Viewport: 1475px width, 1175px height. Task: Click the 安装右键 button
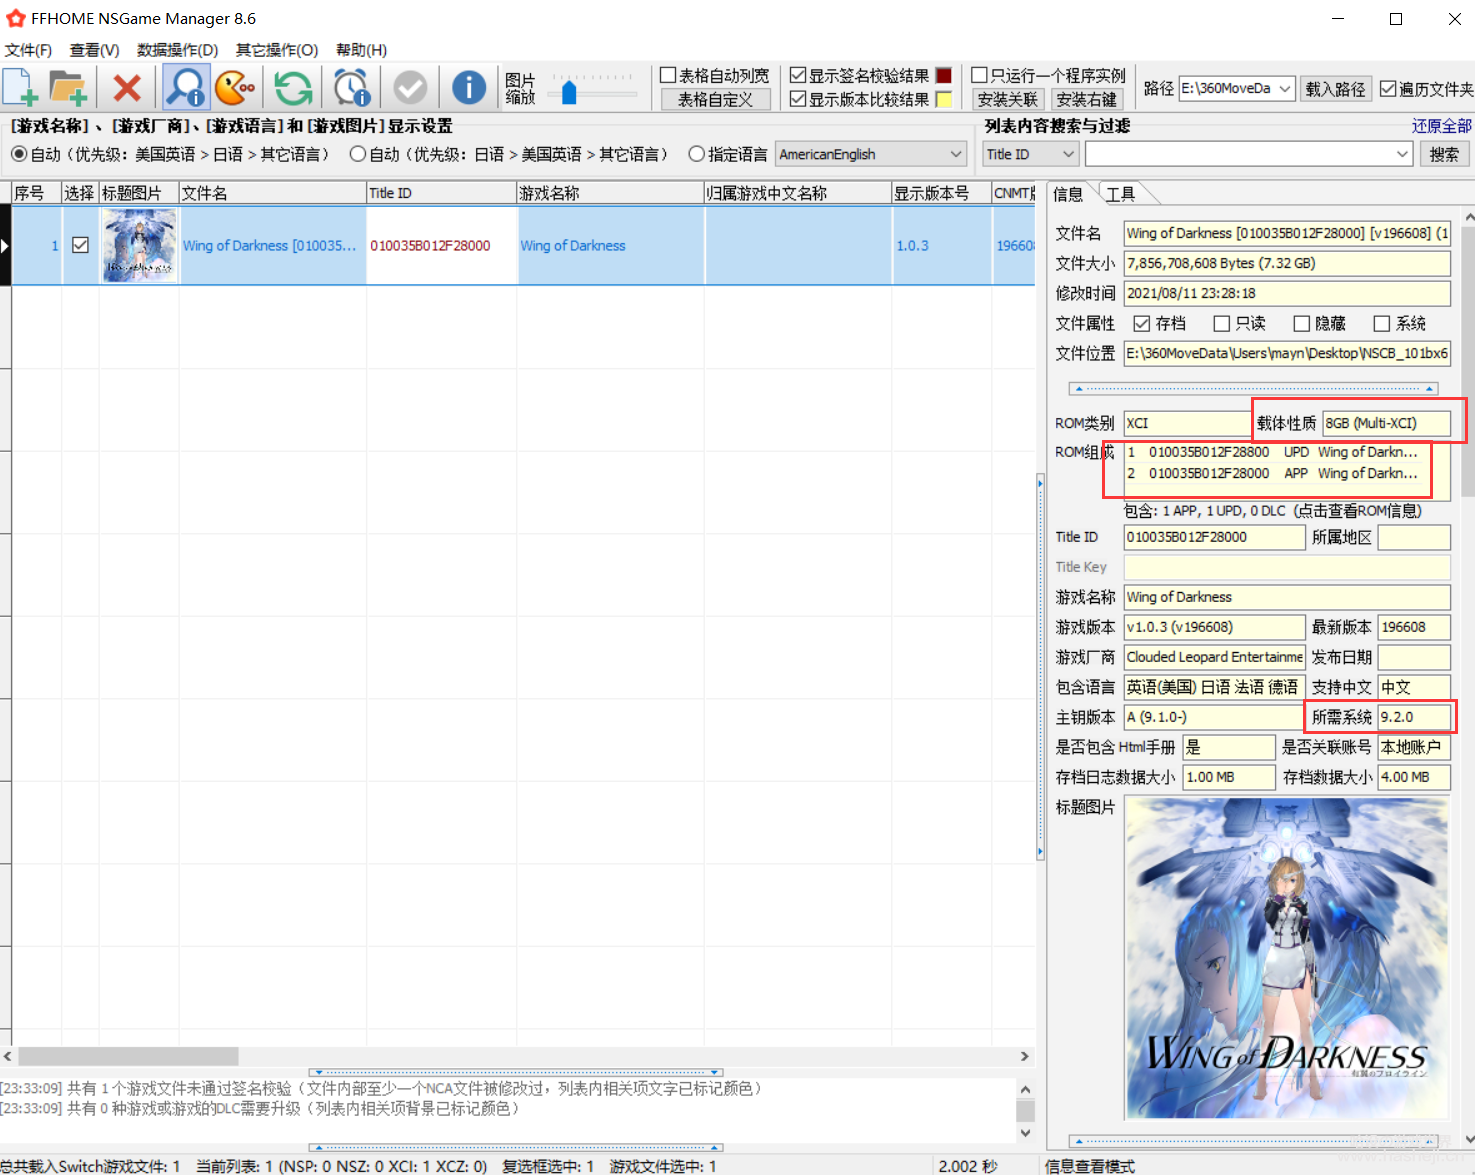pos(1087,99)
